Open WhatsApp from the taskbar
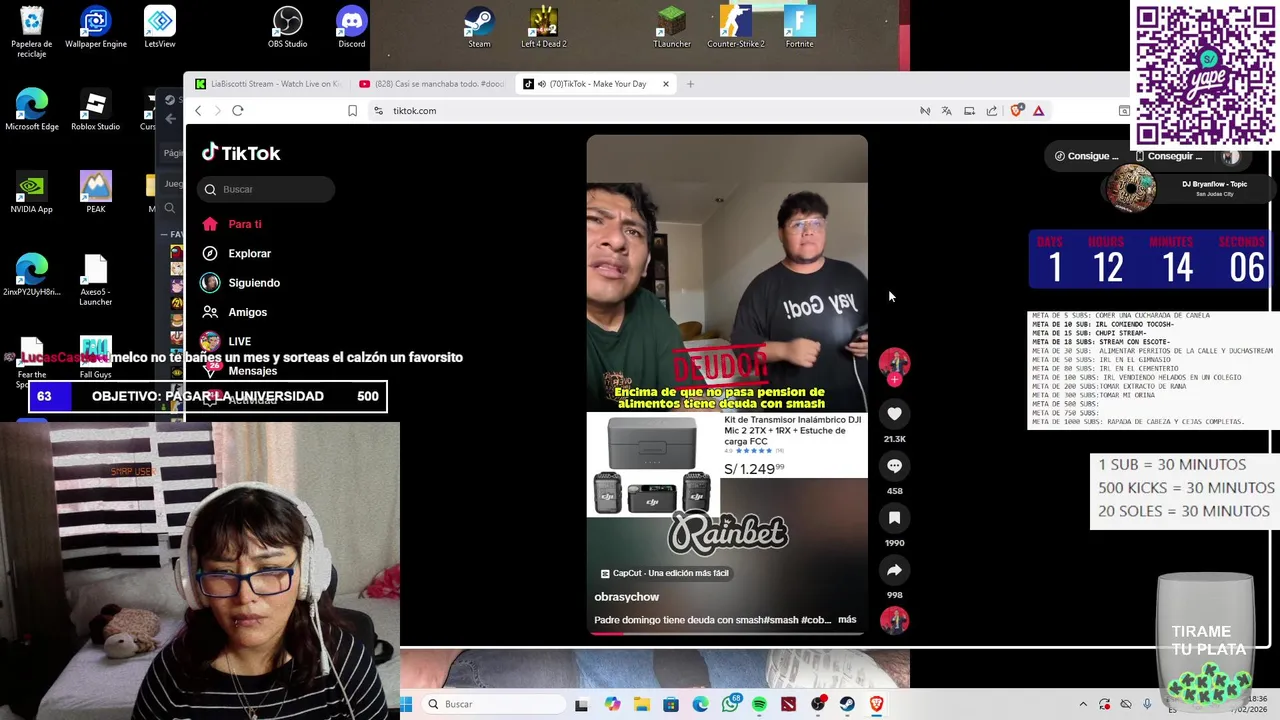 pyautogui.click(x=730, y=704)
